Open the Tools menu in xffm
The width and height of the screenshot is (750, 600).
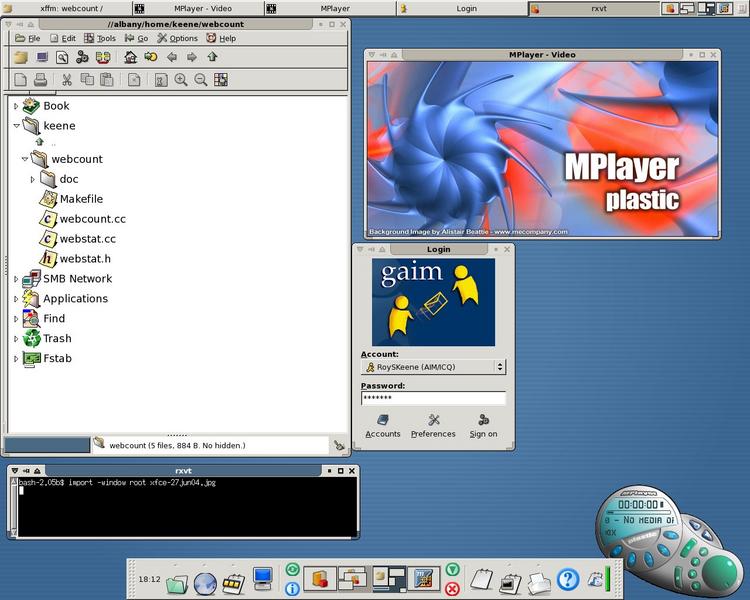100,38
